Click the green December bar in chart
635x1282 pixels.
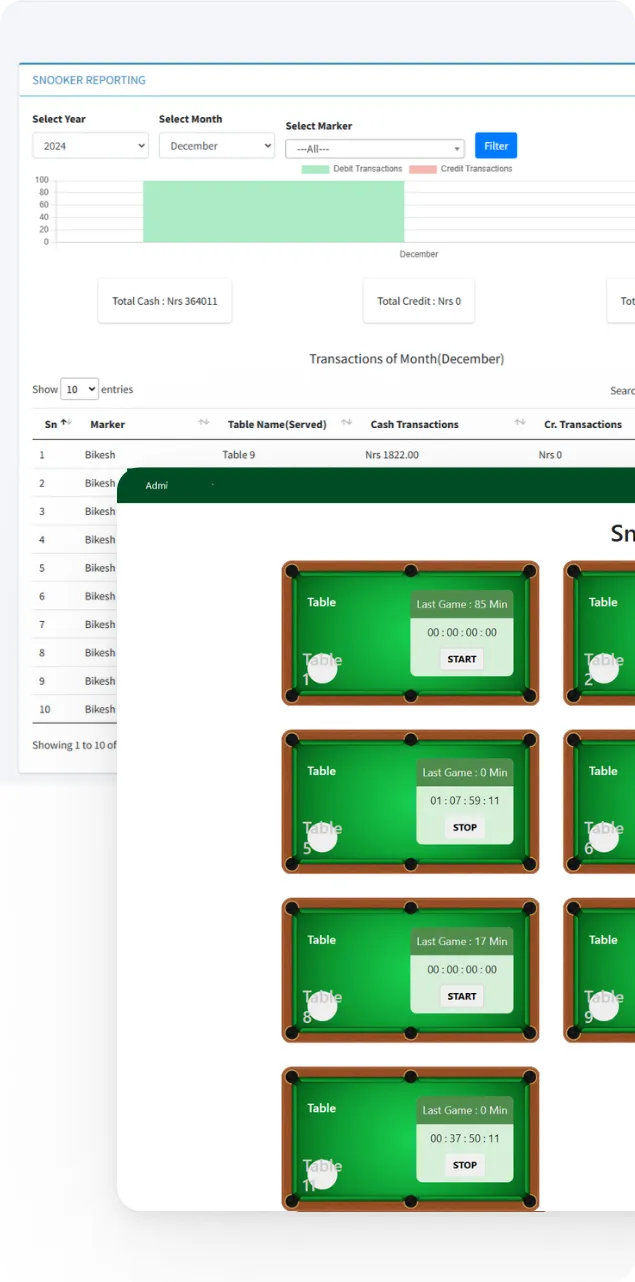pyautogui.click(x=273, y=211)
